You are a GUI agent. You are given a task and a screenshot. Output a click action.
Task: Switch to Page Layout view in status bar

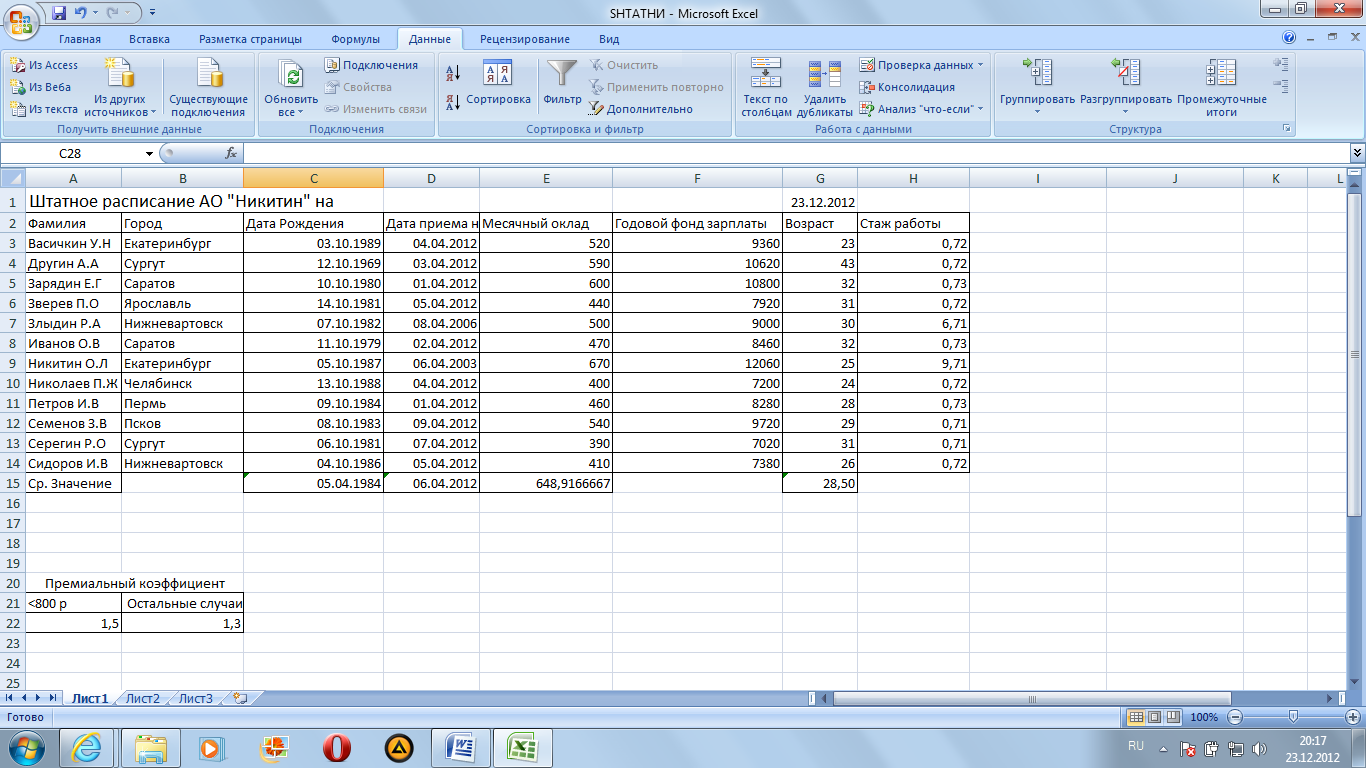[x=1154, y=717]
